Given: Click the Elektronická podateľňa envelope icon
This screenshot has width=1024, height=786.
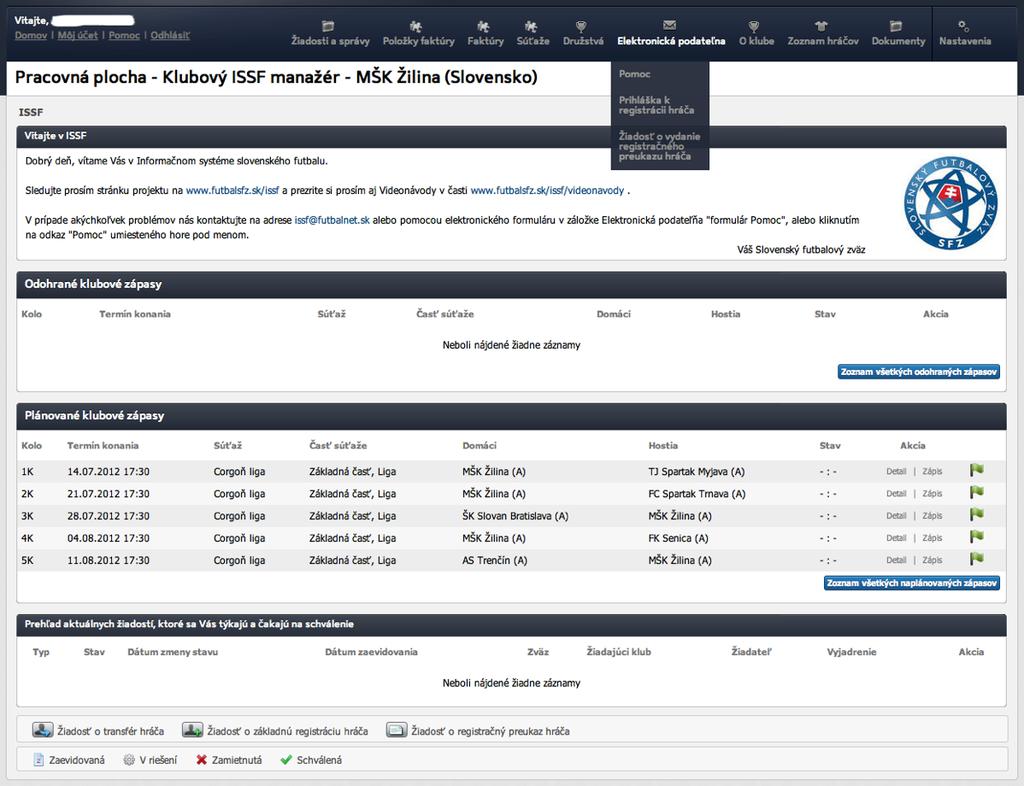Looking at the screenshot, I should [x=669, y=25].
